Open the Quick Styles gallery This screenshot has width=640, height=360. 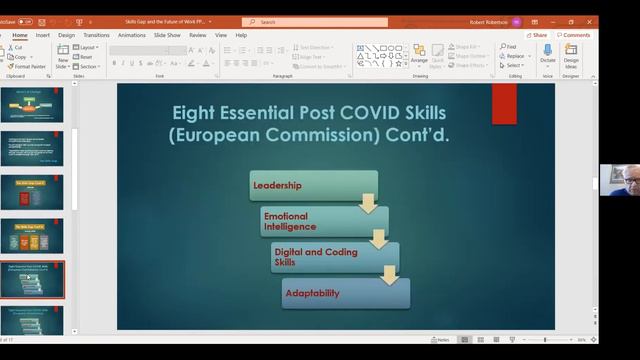click(437, 56)
